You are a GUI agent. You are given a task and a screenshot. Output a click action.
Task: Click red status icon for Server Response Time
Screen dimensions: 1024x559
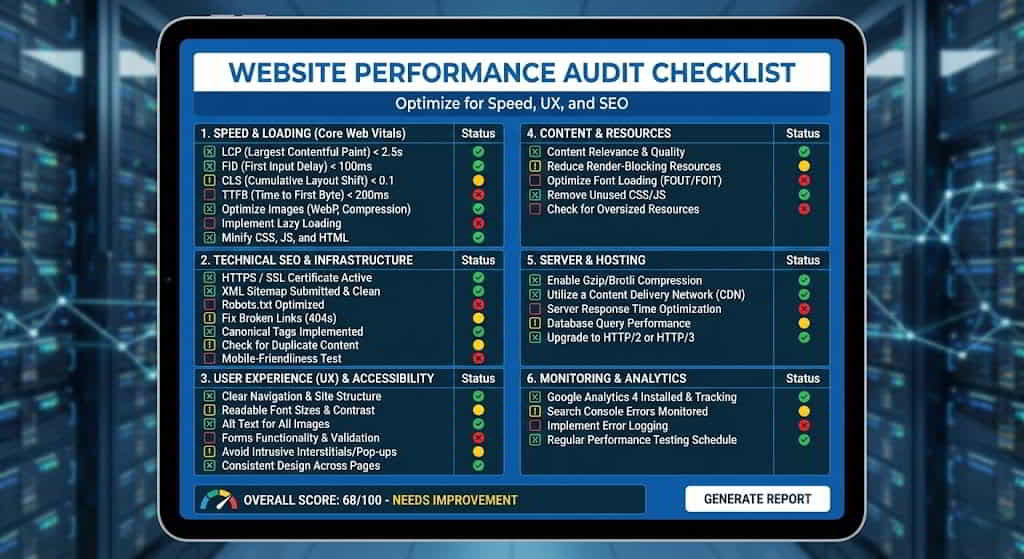tap(803, 310)
